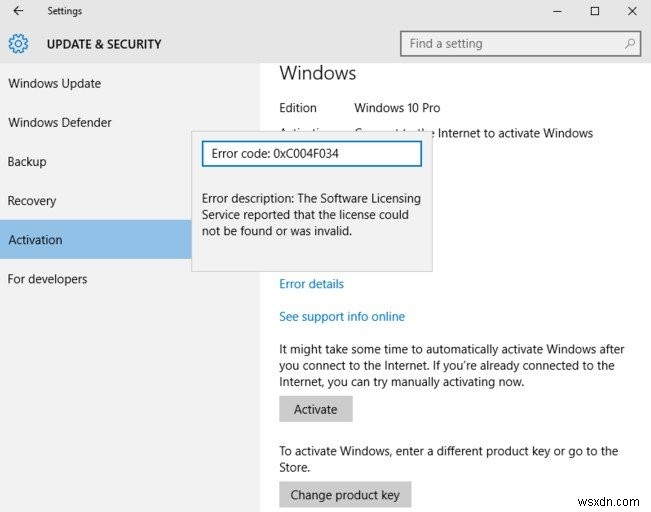Select Backup in sidebar
Screen dimensions: 651x512
27,162
